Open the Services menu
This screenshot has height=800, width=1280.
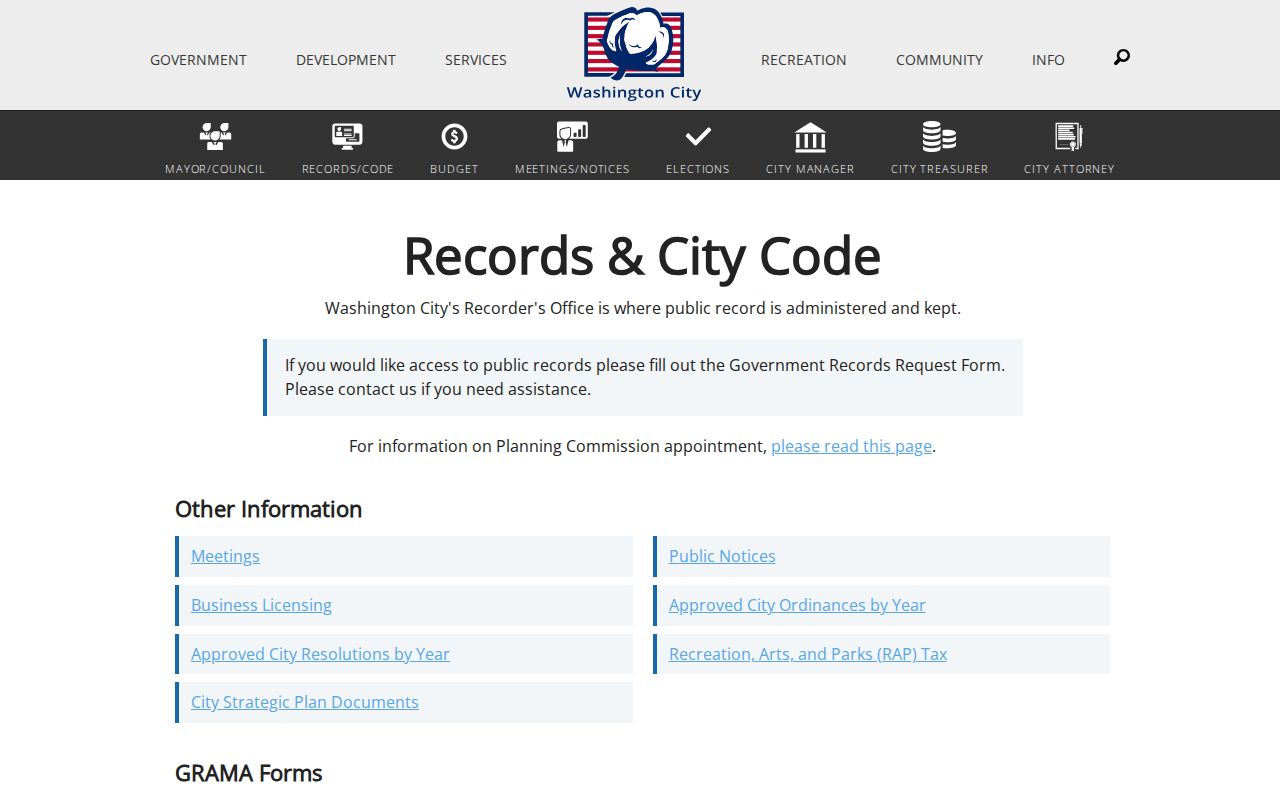click(476, 60)
